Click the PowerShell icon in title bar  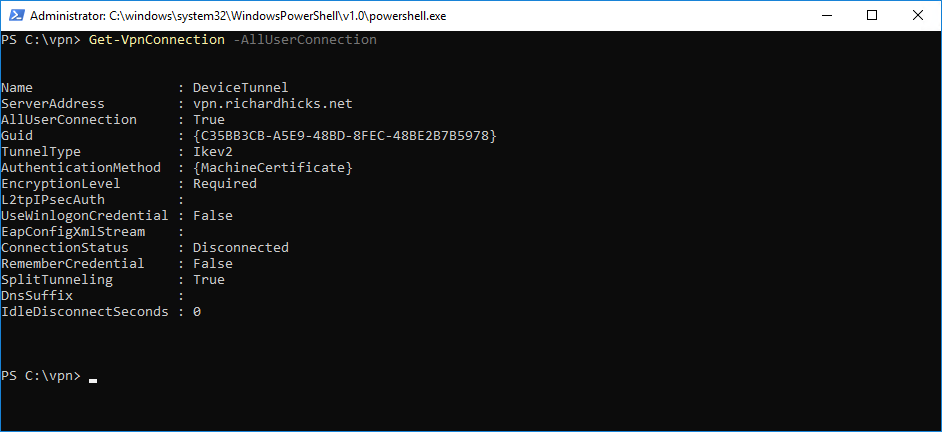pos(16,16)
